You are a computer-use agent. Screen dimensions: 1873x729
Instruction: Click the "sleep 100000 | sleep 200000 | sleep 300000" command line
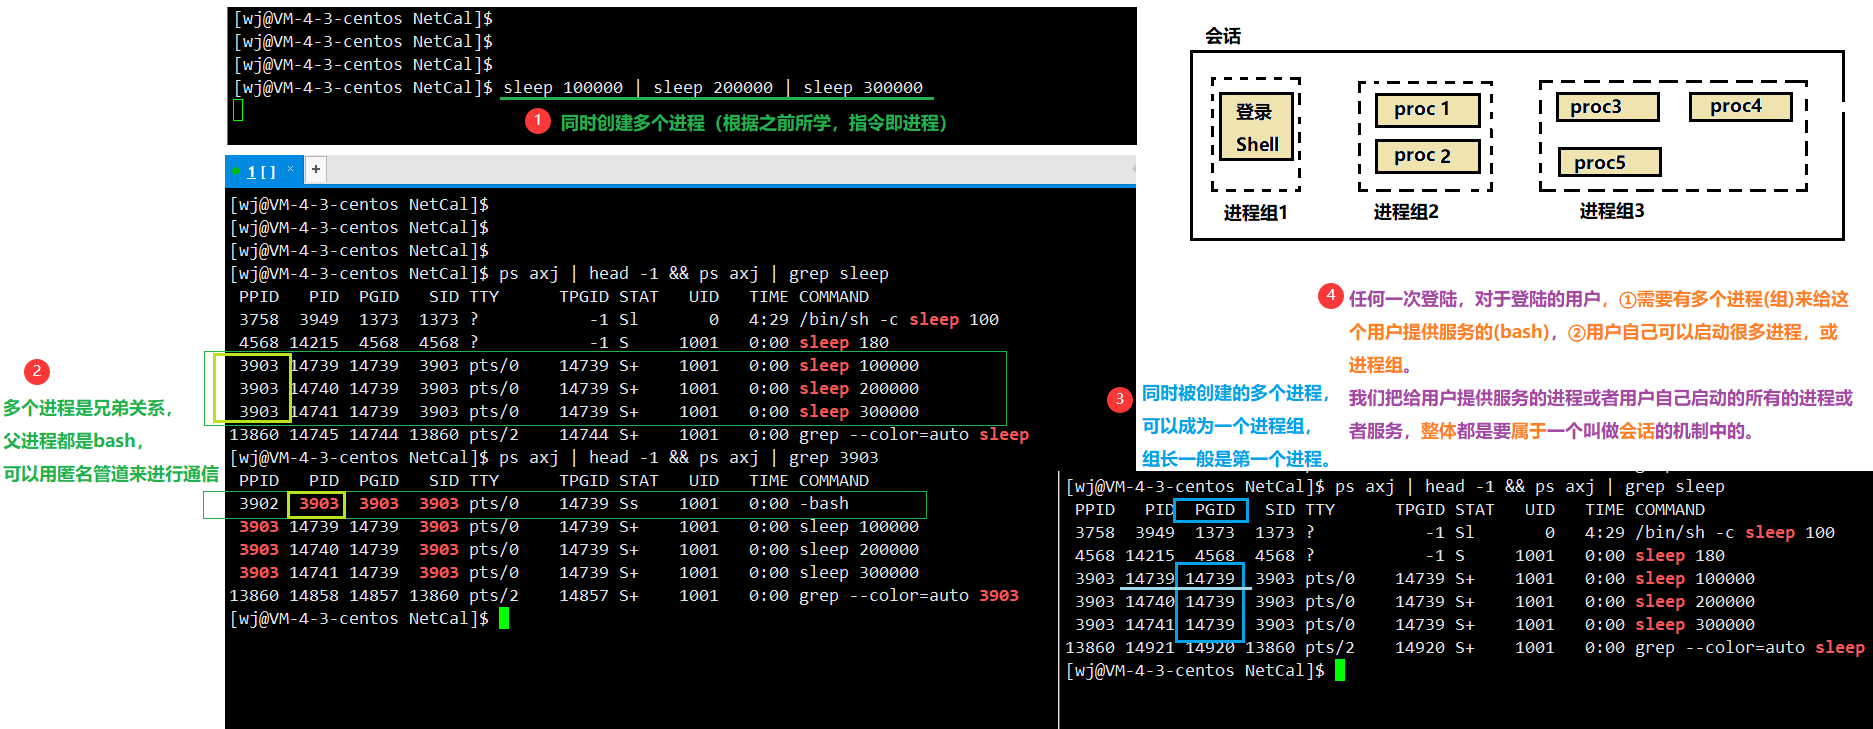[713, 88]
